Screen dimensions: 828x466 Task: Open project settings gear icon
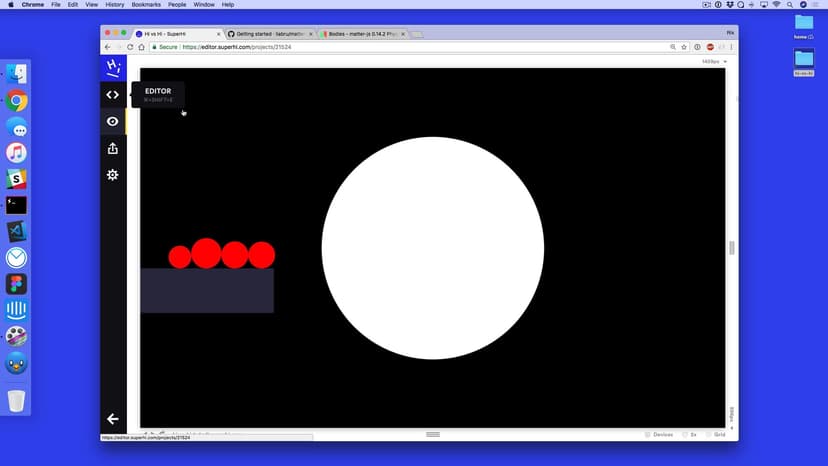pyautogui.click(x=112, y=174)
